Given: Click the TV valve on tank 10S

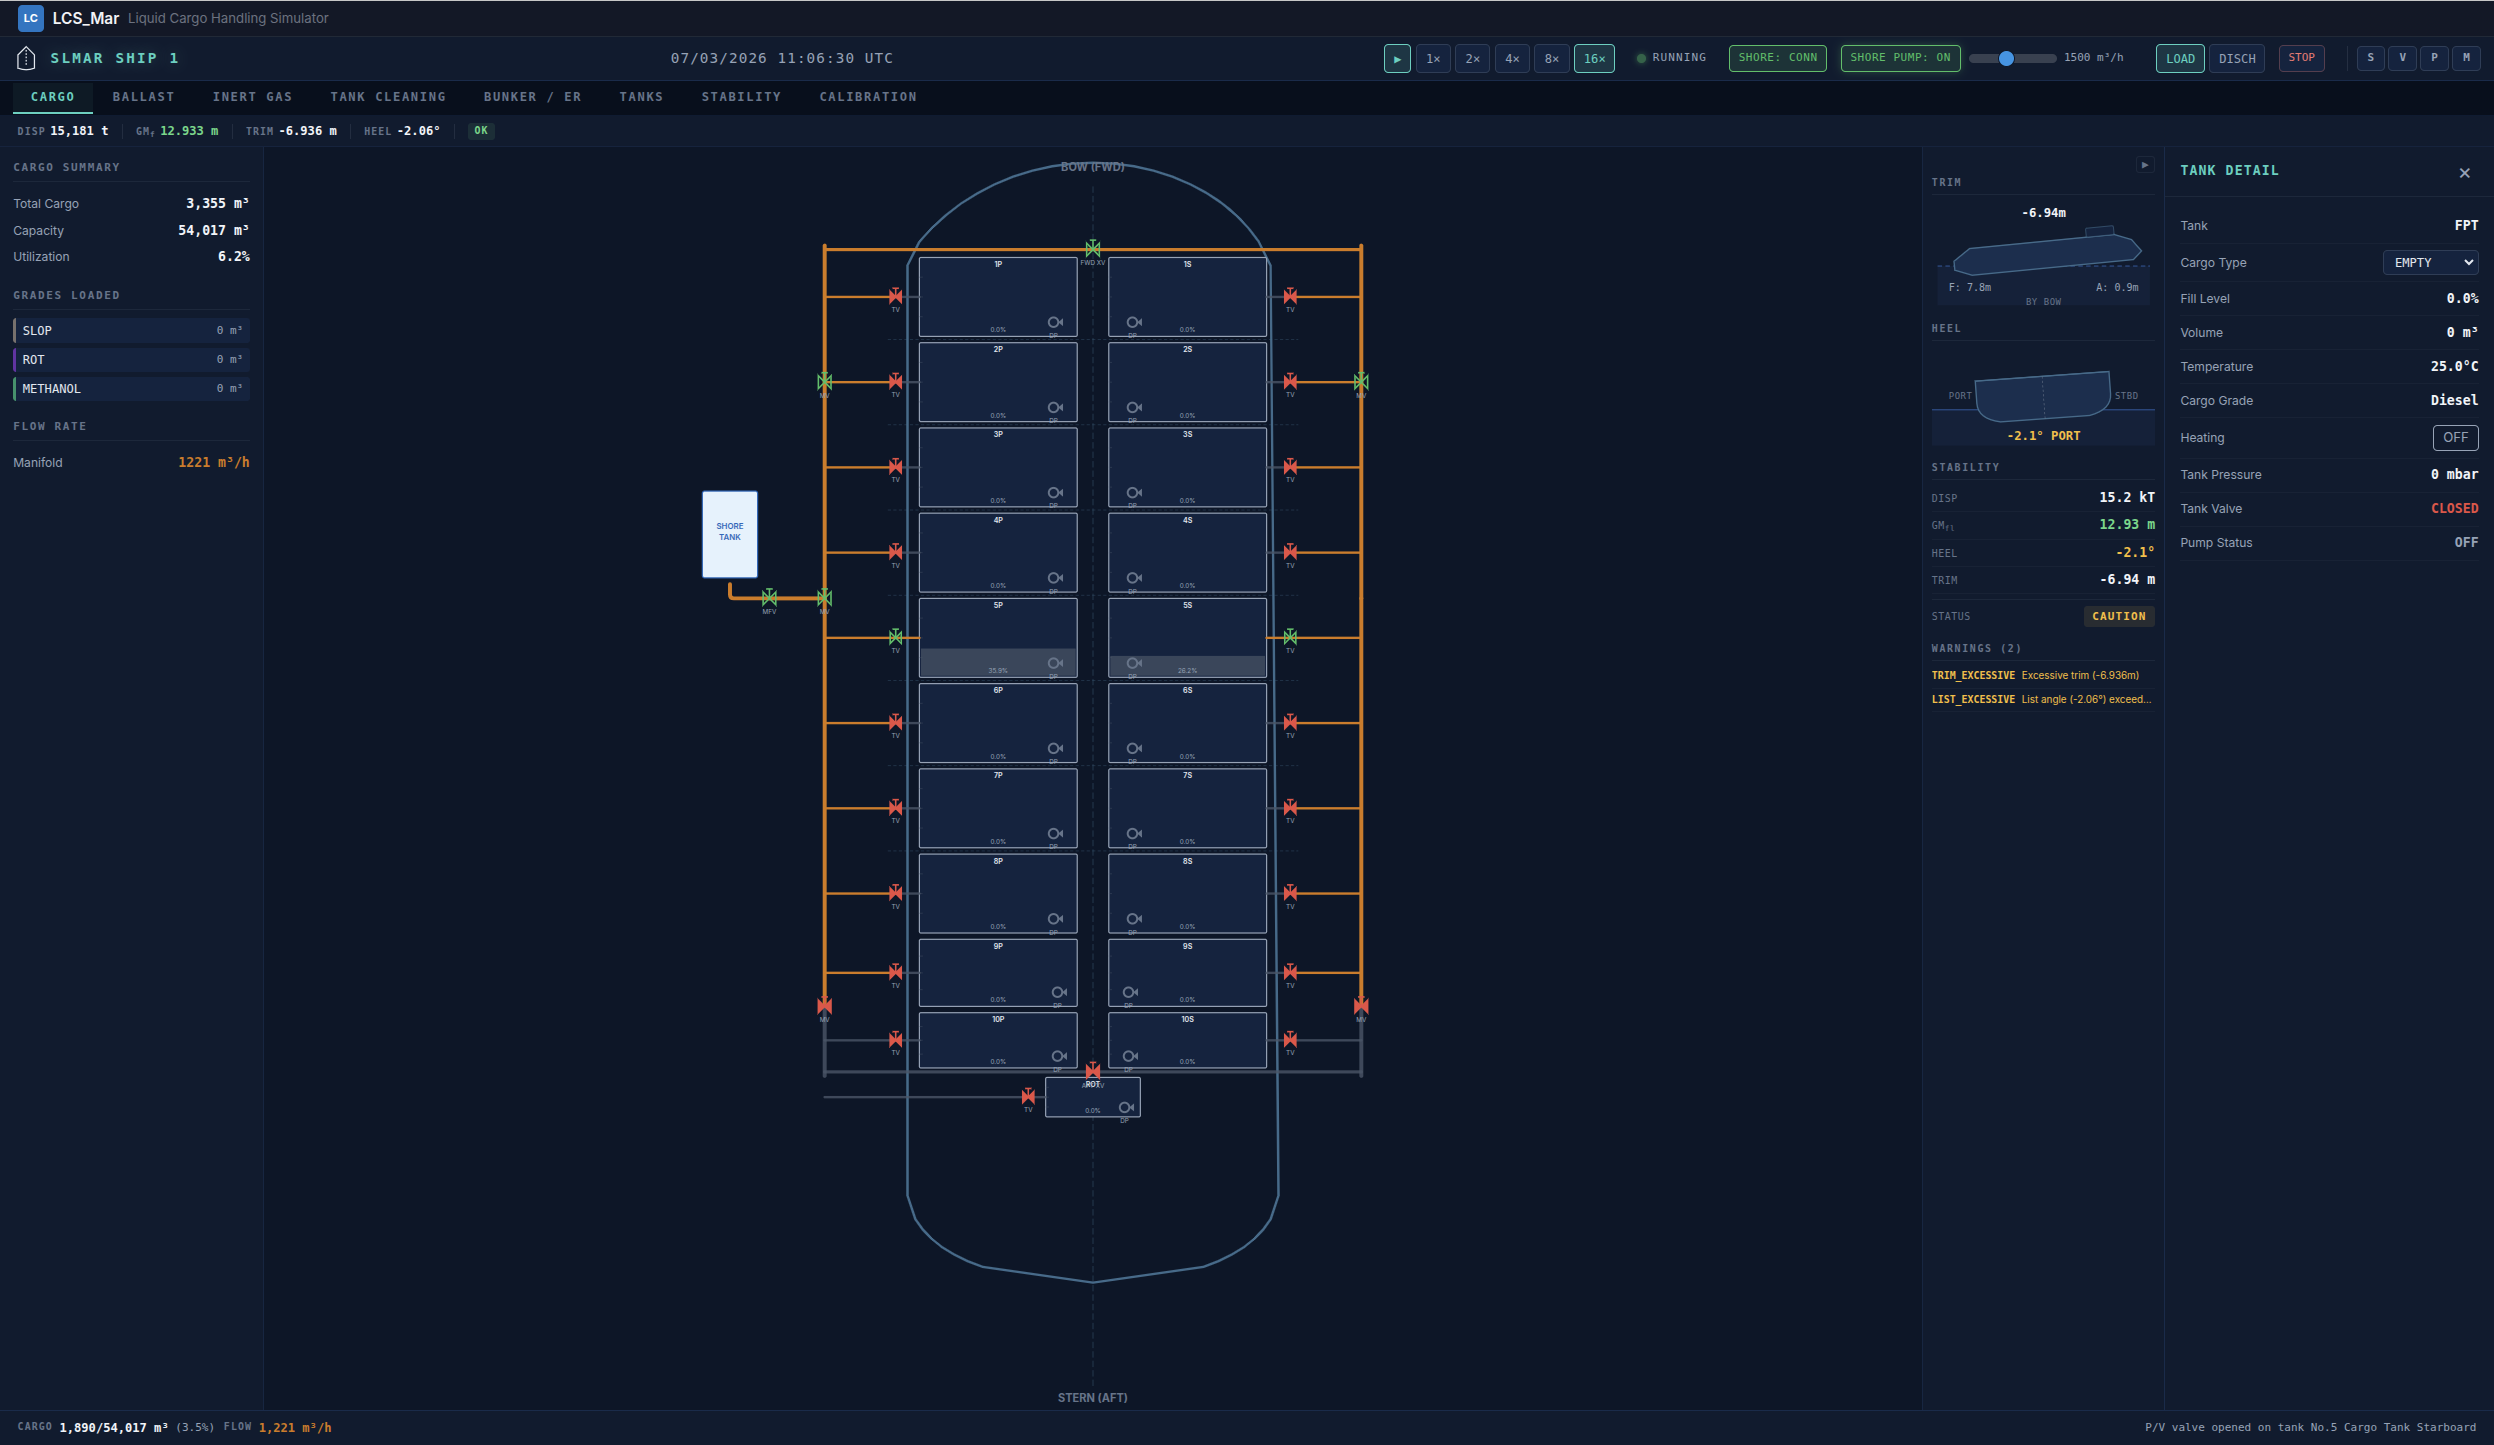Looking at the screenshot, I should 1290,1041.
